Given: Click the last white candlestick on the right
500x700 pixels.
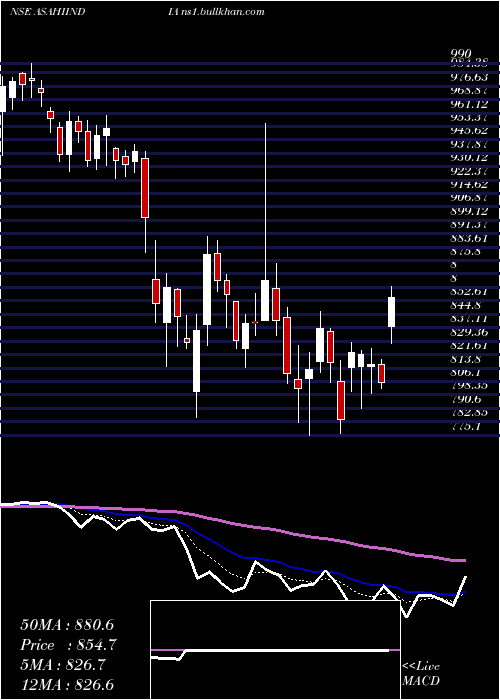Looking at the screenshot, I should click(392, 312).
